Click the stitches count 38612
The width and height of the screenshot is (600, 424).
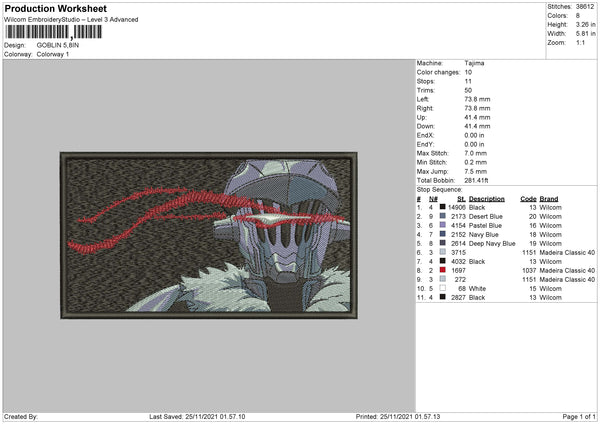585,7
